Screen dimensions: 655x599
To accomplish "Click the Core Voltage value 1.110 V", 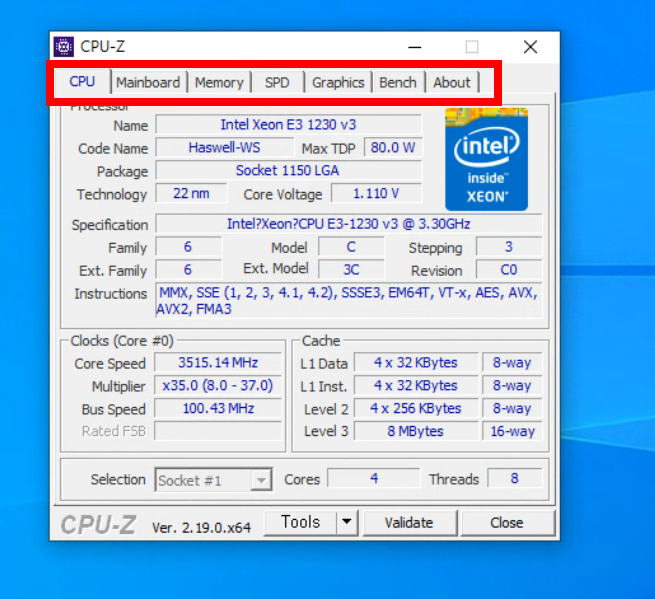I will pyautogui.click(x=376, y=193).
